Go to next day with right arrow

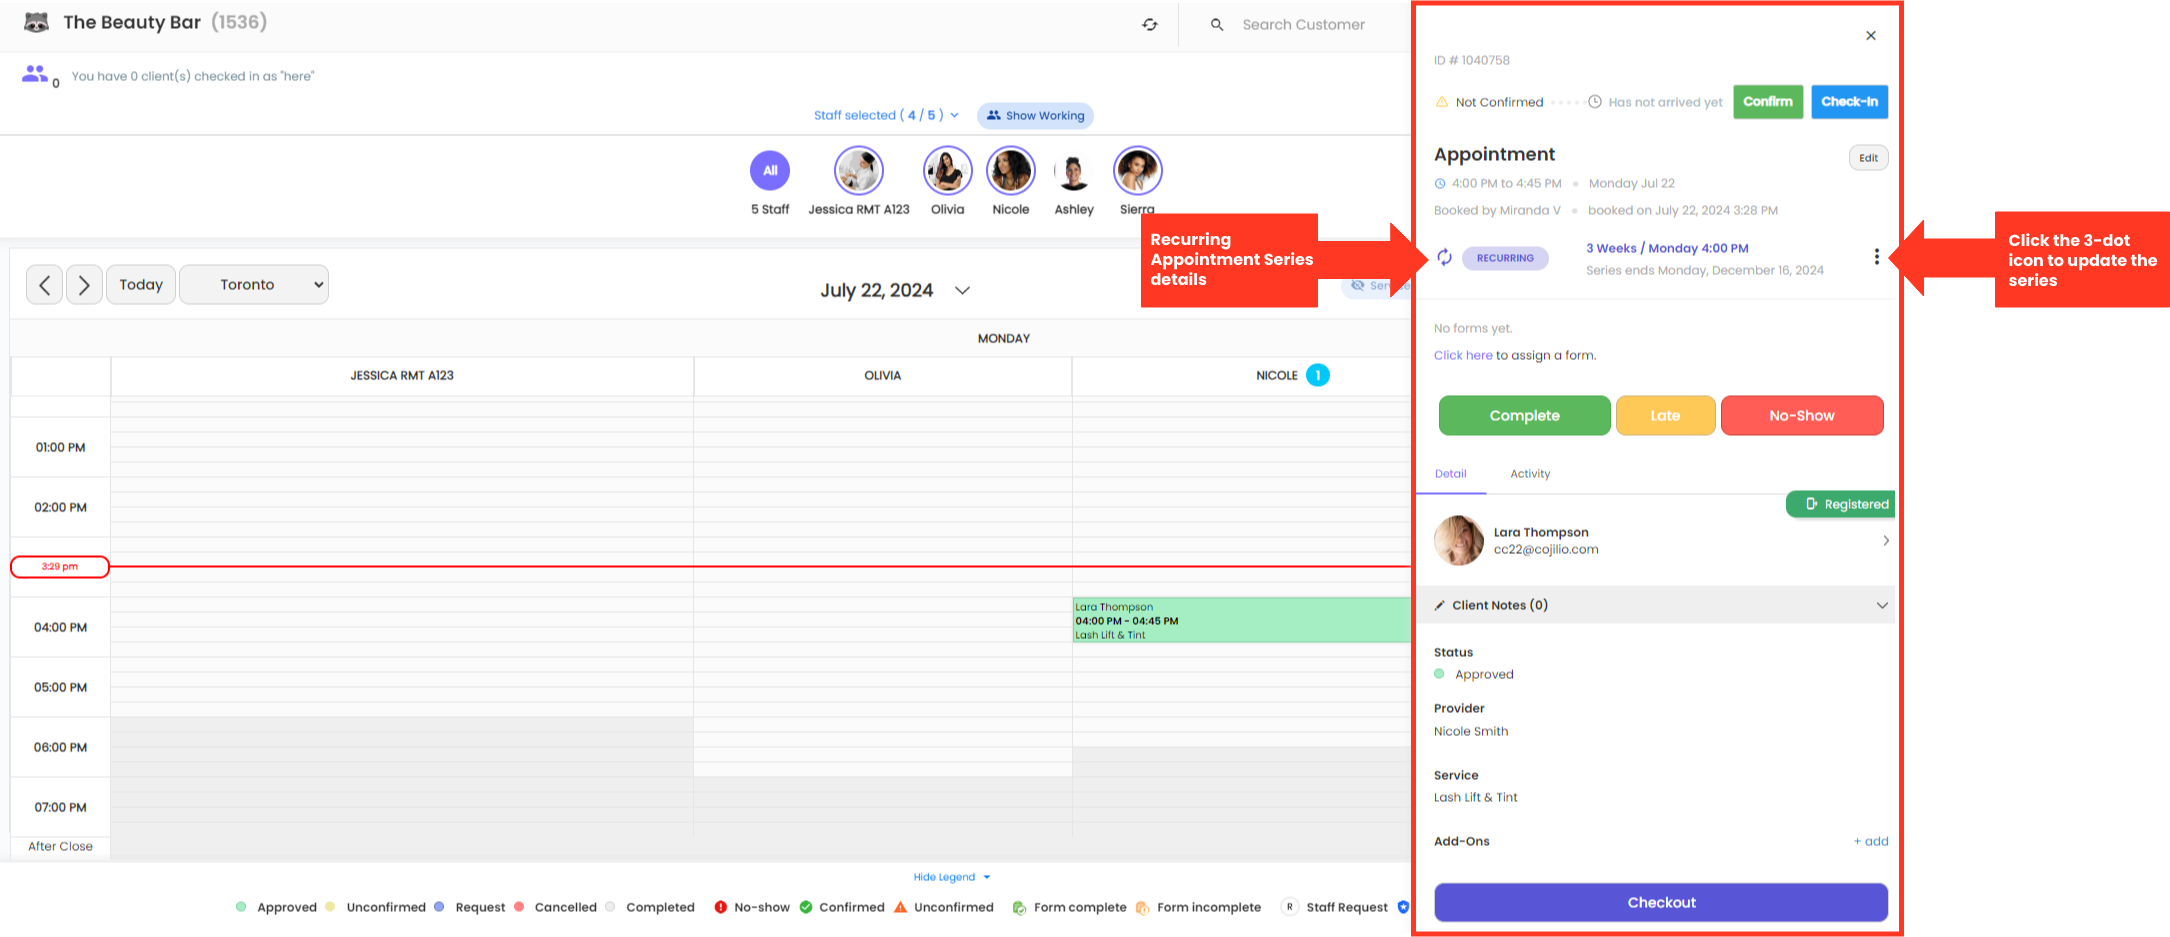click(x=84, y=285)
